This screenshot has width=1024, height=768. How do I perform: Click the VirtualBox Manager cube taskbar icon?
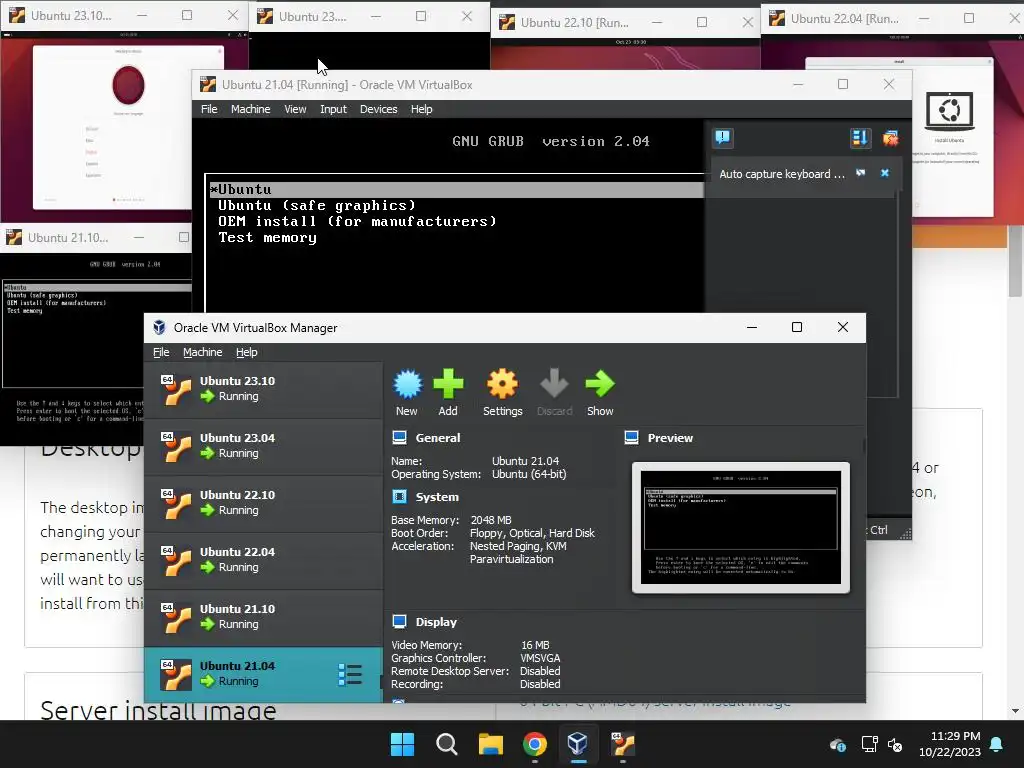coord(578,744)
